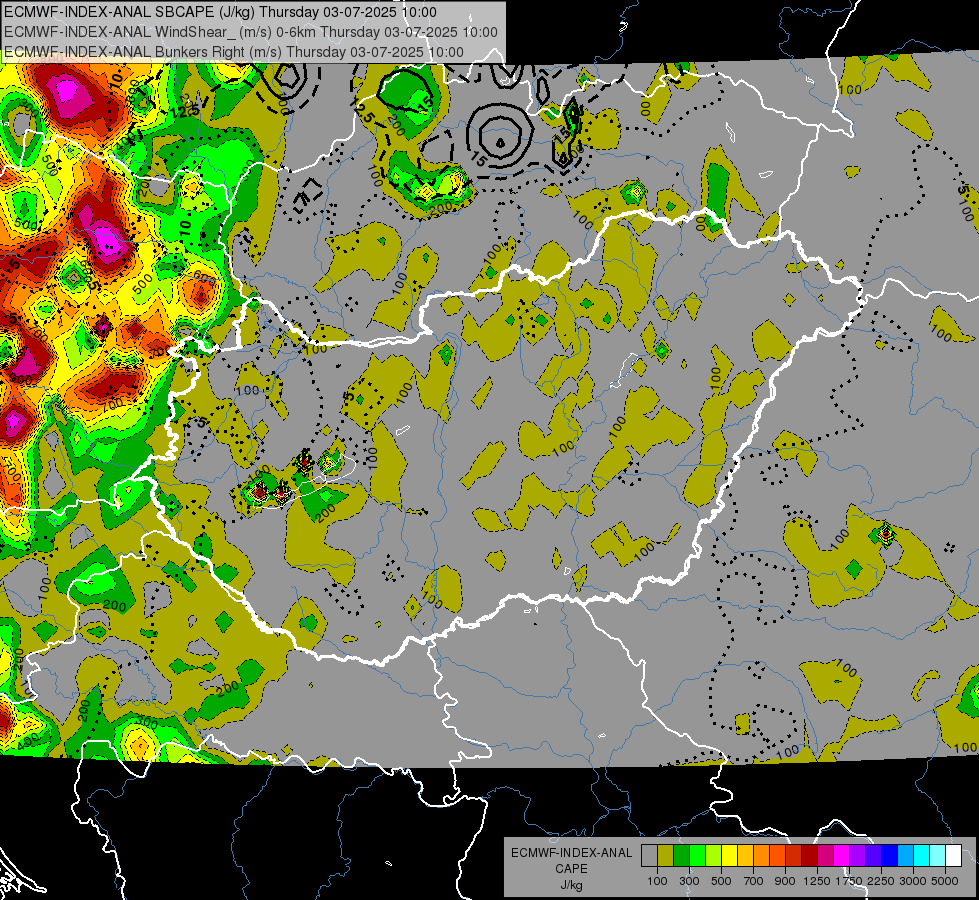
Task: Click the Bunkers Right header line
Action: [x=234, y=52]
